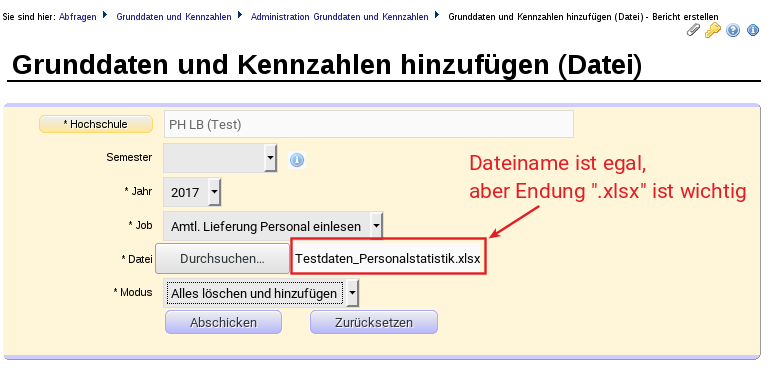Open Administration Grunddaten und Kennzahlen breadcrumb
The image size is (780, 377).
(339, 17)
